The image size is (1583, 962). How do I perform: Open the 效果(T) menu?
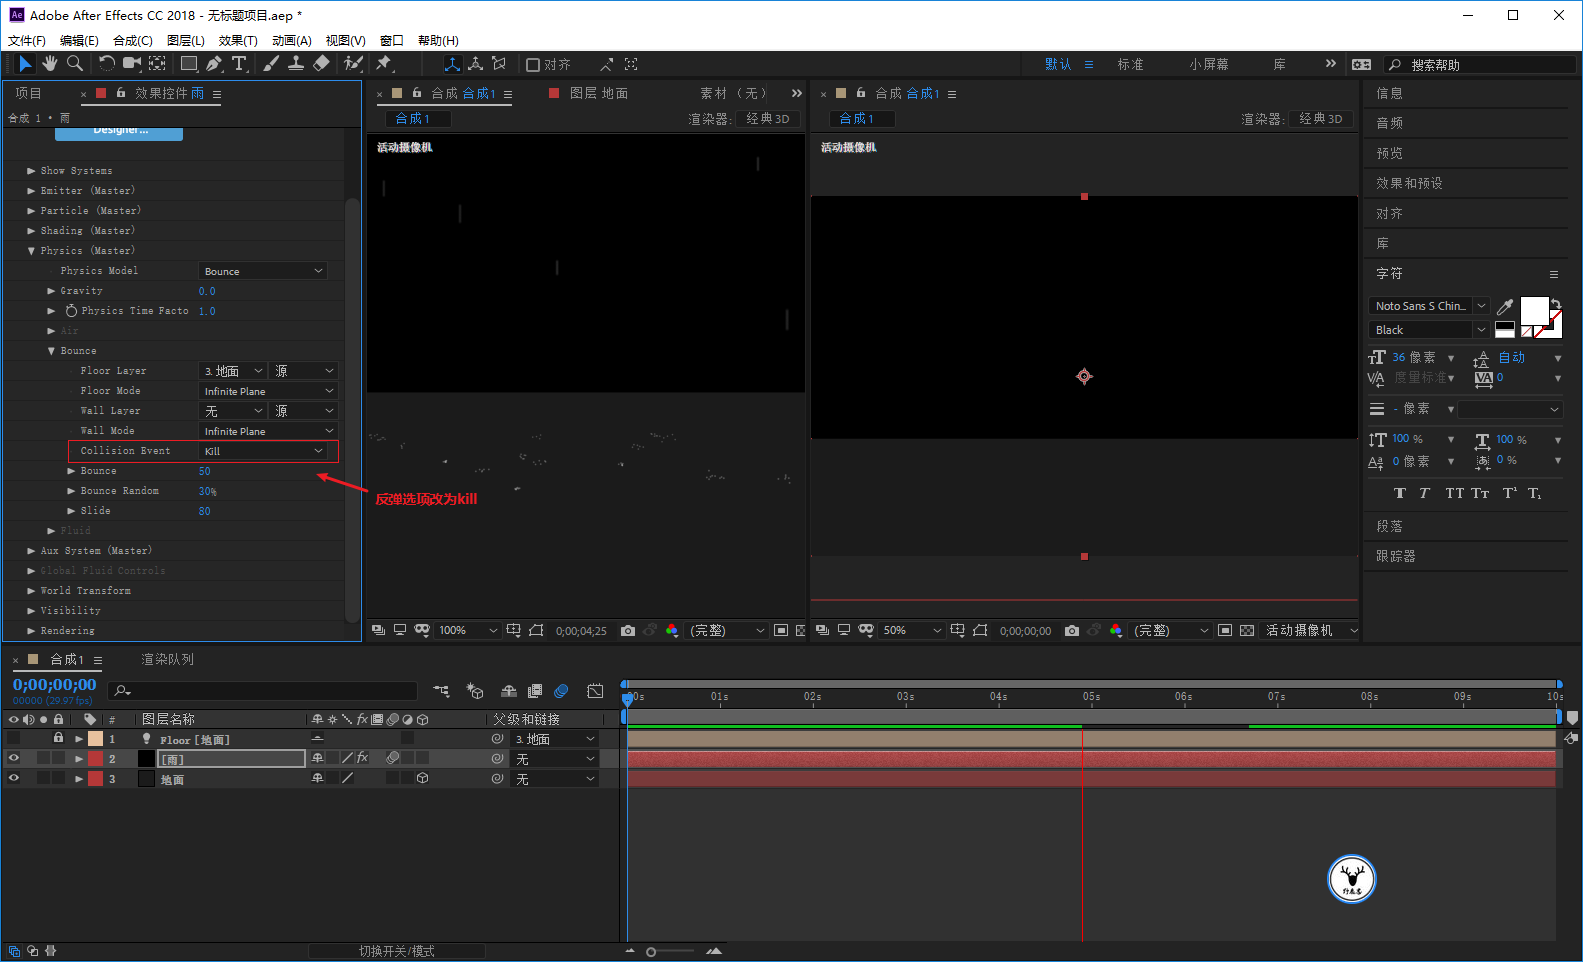238,41
